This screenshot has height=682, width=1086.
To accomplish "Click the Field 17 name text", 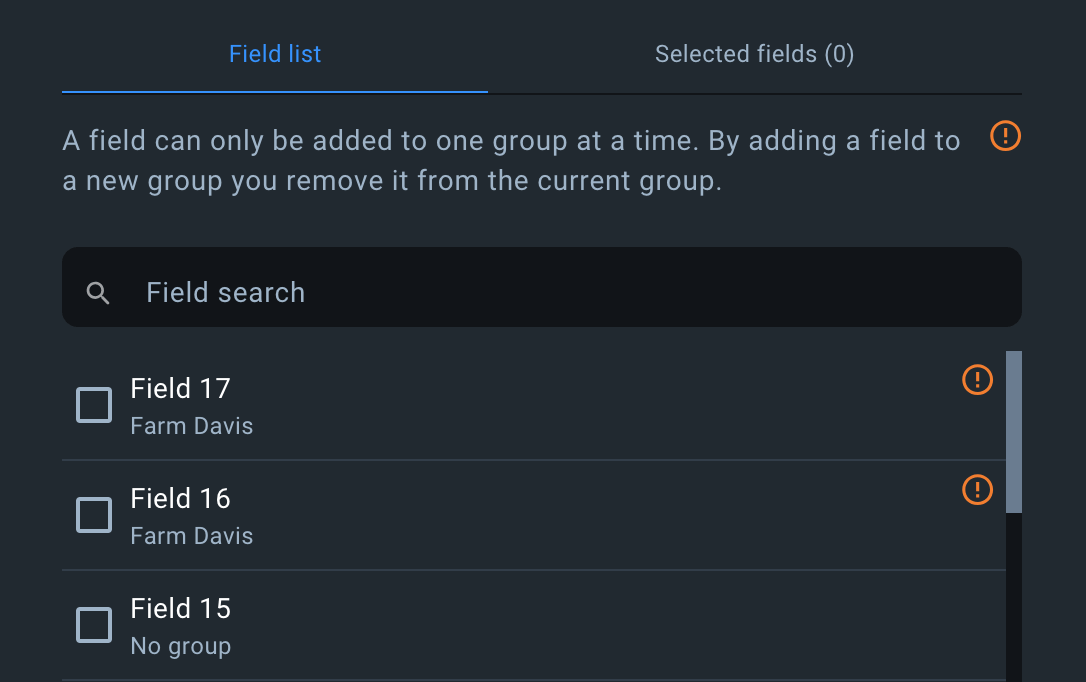I will pyautogui.click(x=180, y=388).
